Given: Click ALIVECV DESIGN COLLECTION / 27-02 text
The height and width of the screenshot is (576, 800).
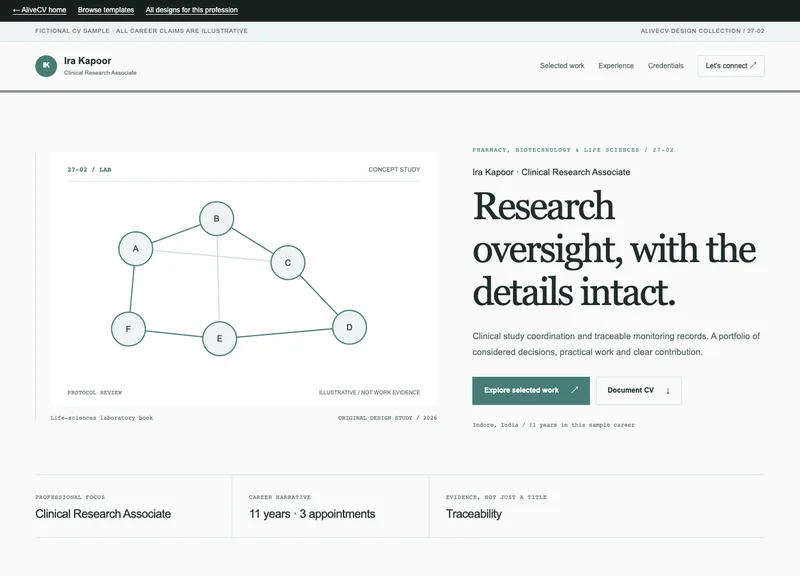Looking at the screenshot, I should (x=703, y=31).
